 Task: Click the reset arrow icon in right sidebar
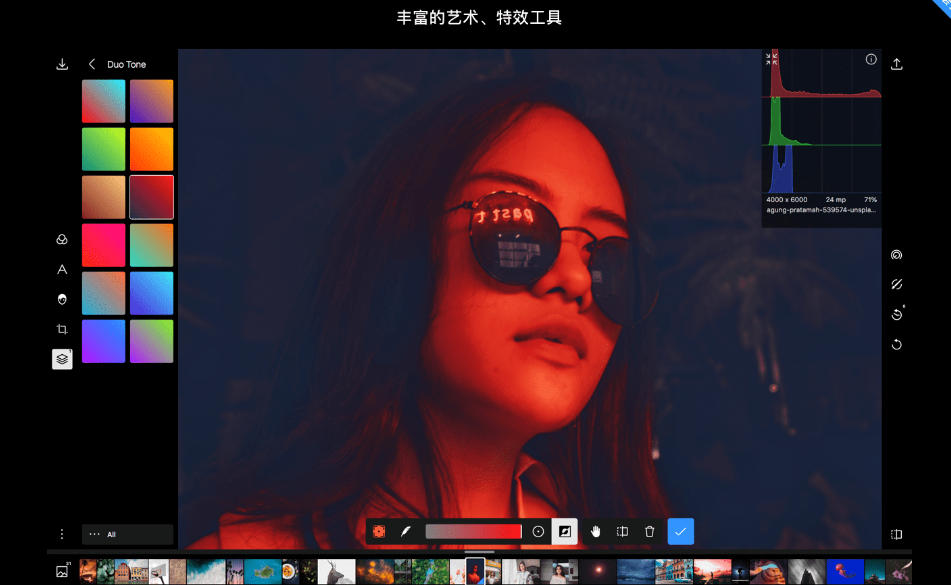[x=897, y=345]
